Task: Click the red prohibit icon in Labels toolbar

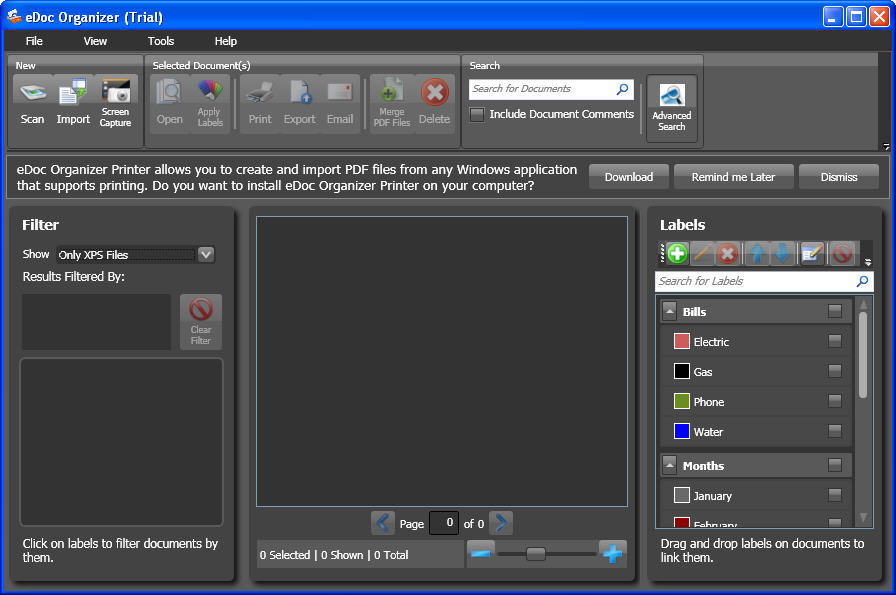Action: pos(842,253)
